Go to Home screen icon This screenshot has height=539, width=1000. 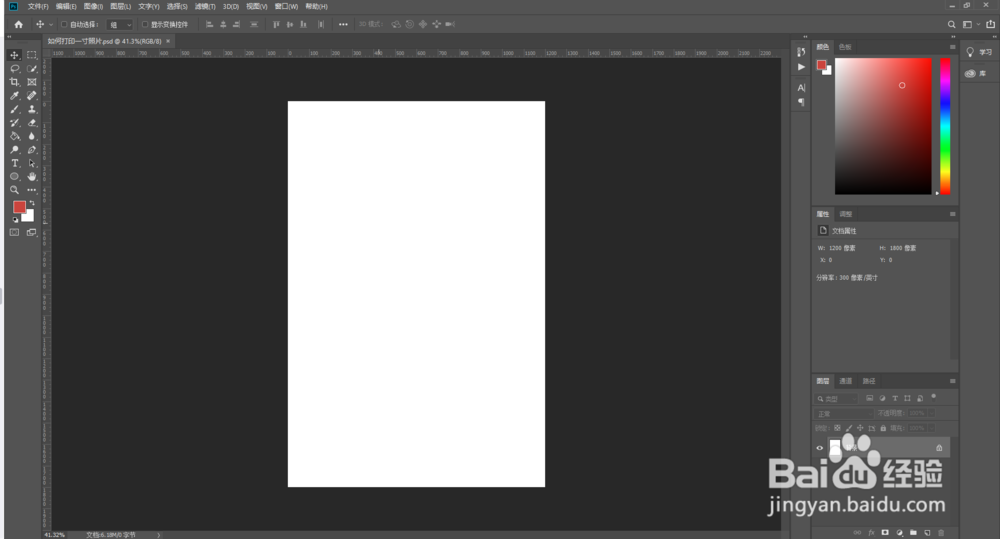click(18, 24)
